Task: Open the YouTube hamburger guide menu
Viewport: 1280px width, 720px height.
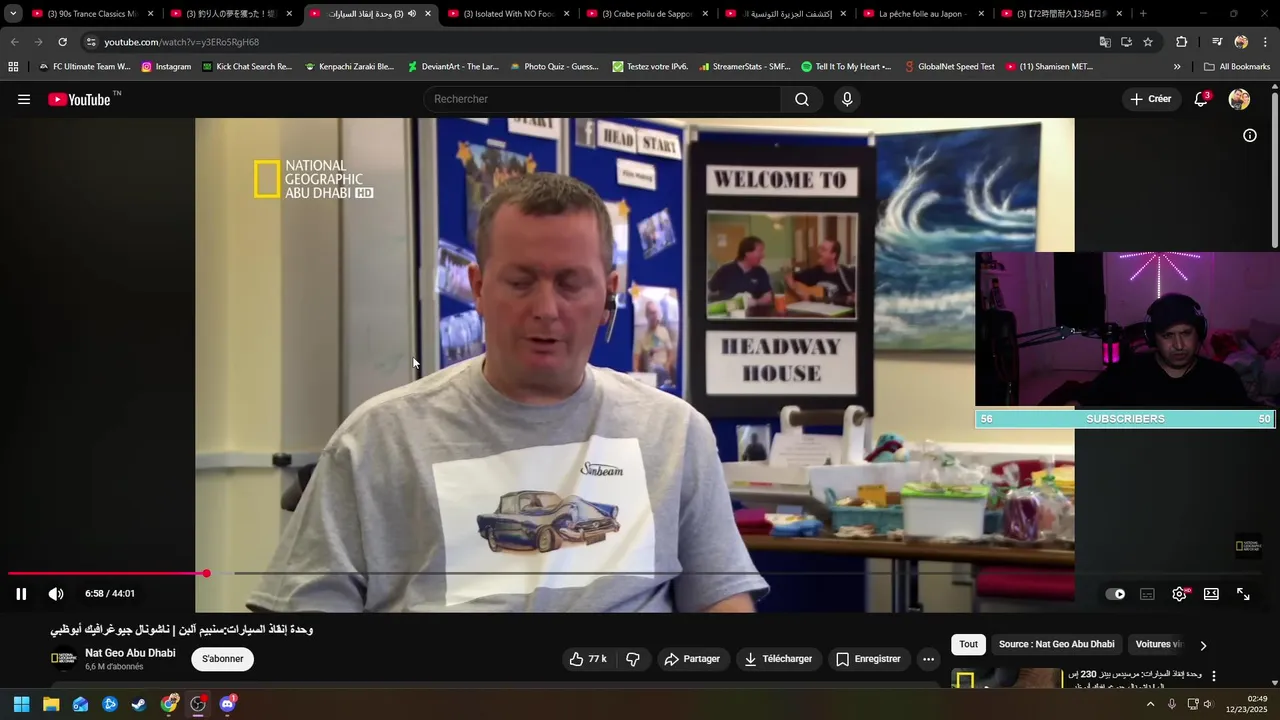Action: coord(24,99)
